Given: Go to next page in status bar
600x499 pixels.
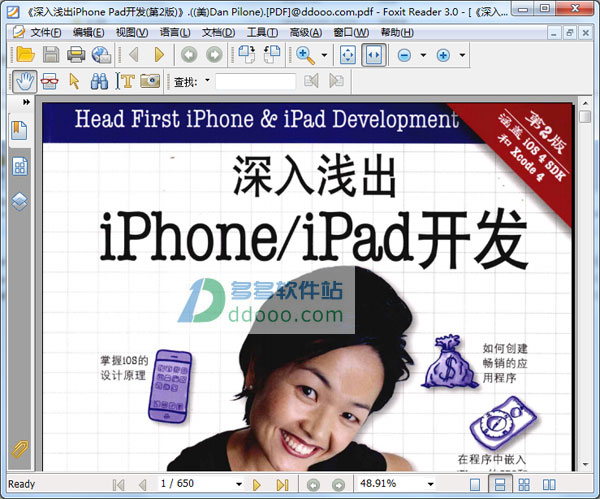Looking at the screenshot, I should tap(257, 485).
